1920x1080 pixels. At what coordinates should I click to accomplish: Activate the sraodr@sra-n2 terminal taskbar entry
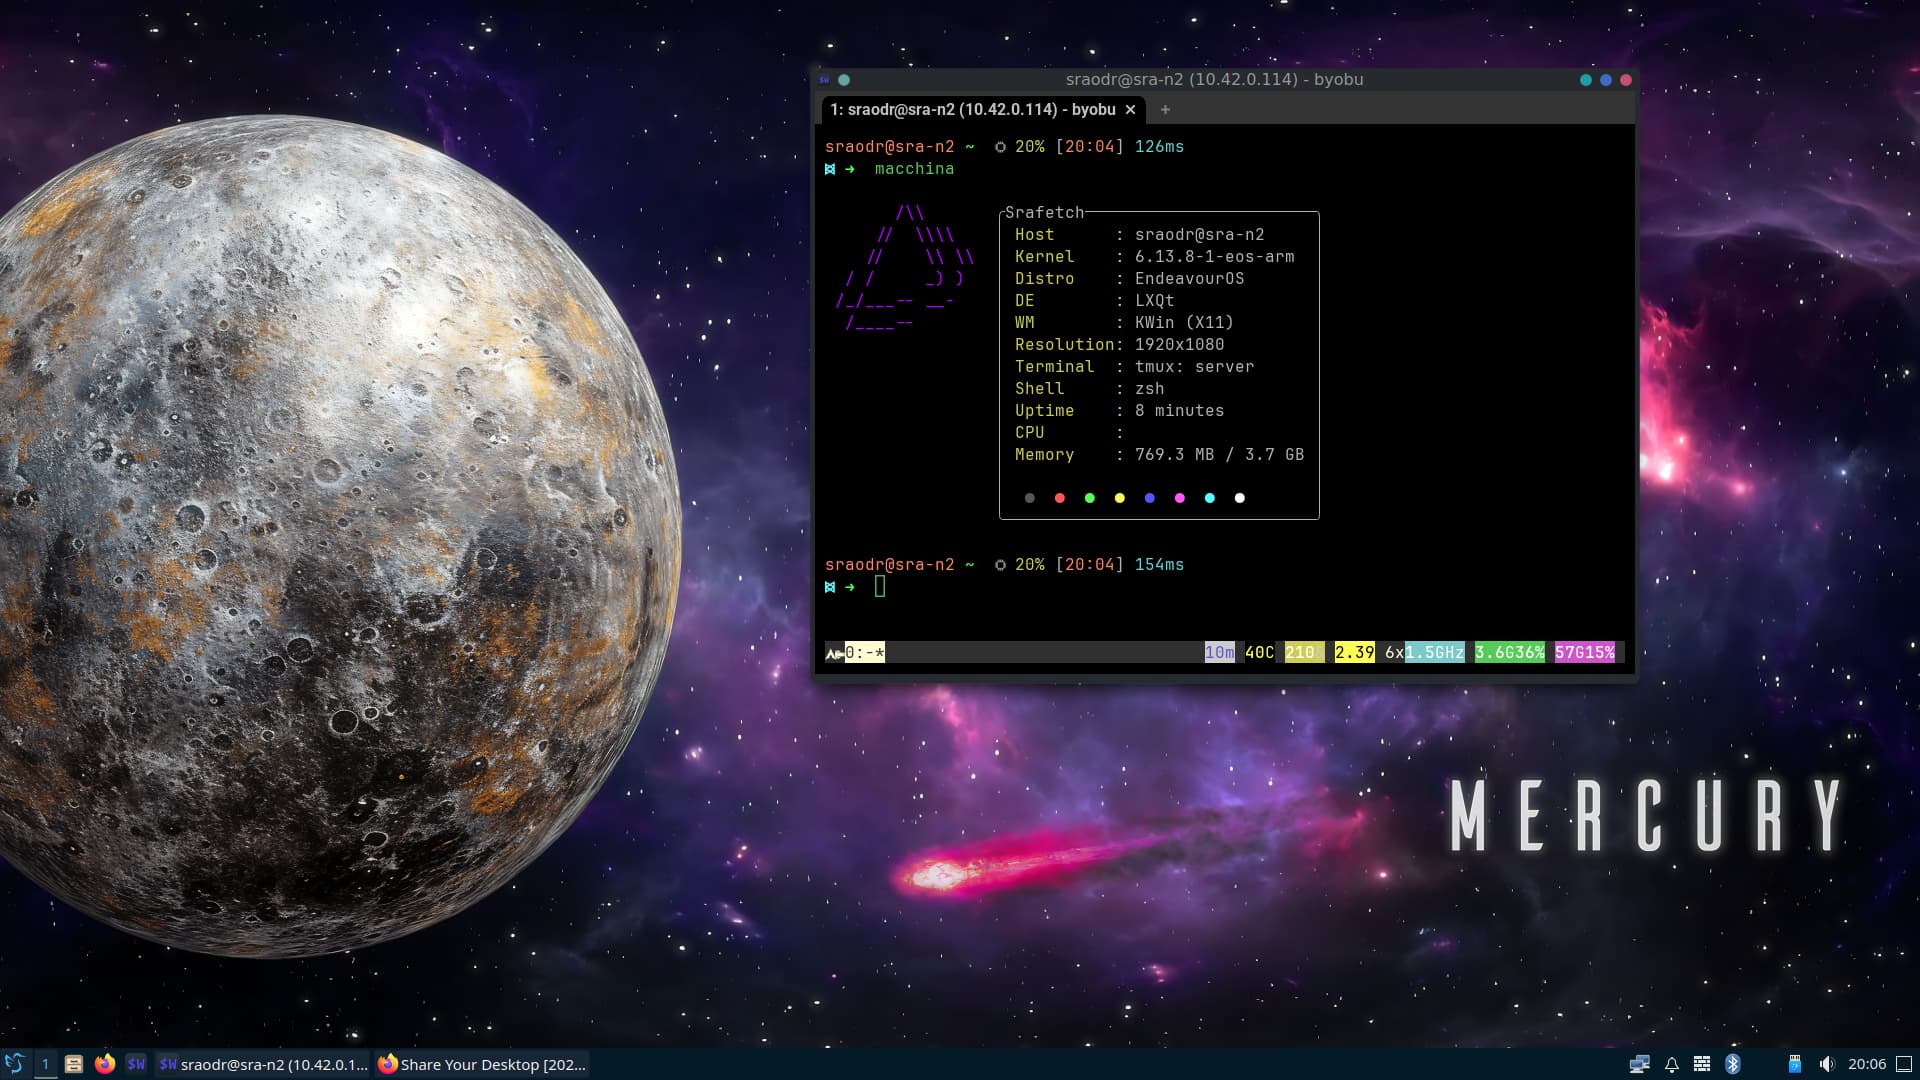click(x=263, y=1064)
